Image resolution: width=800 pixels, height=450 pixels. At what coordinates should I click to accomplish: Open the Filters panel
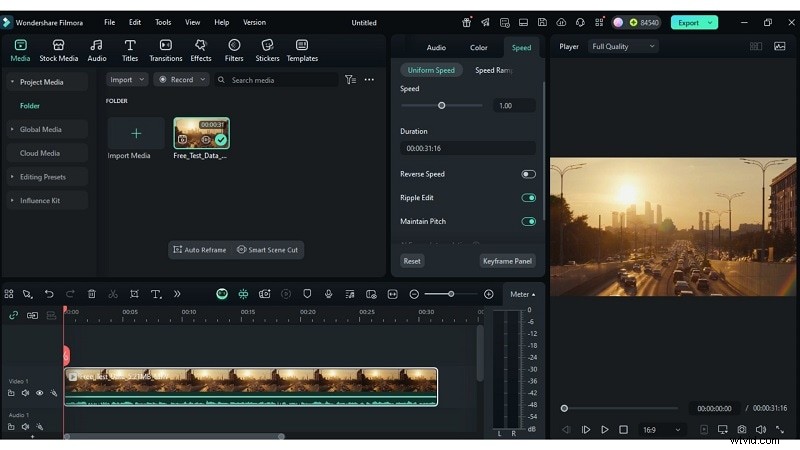click(234, 51)
